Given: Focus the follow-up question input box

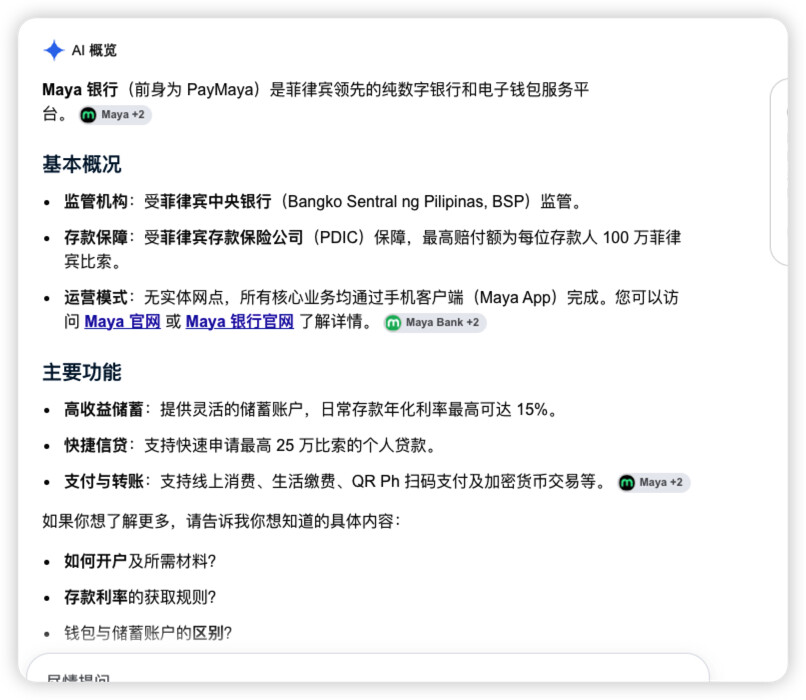Looking at the screenshot, I should [x=368, y=668].
